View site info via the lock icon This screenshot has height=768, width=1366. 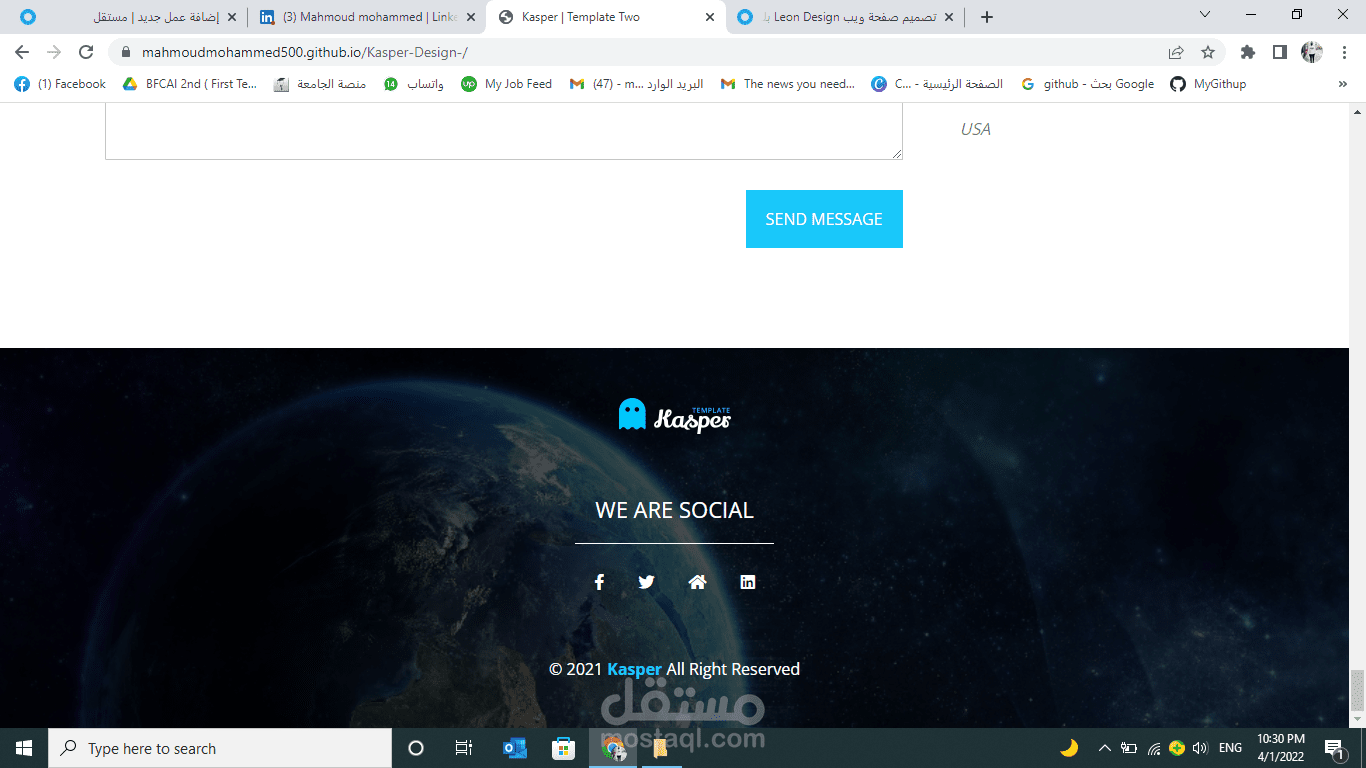[126, 53]
